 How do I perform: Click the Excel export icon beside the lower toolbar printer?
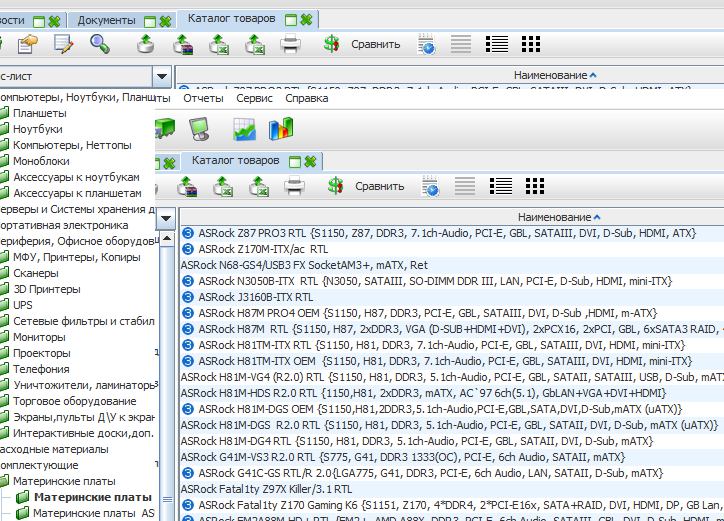click(259, 187)
